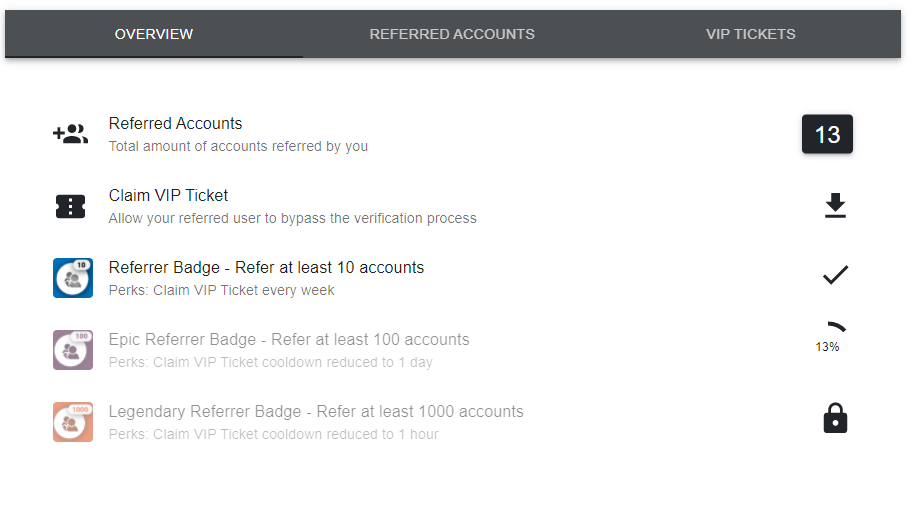
Task: Click Referrer Badge - Refer at least 10 accounts
Action: click(266, 268)
